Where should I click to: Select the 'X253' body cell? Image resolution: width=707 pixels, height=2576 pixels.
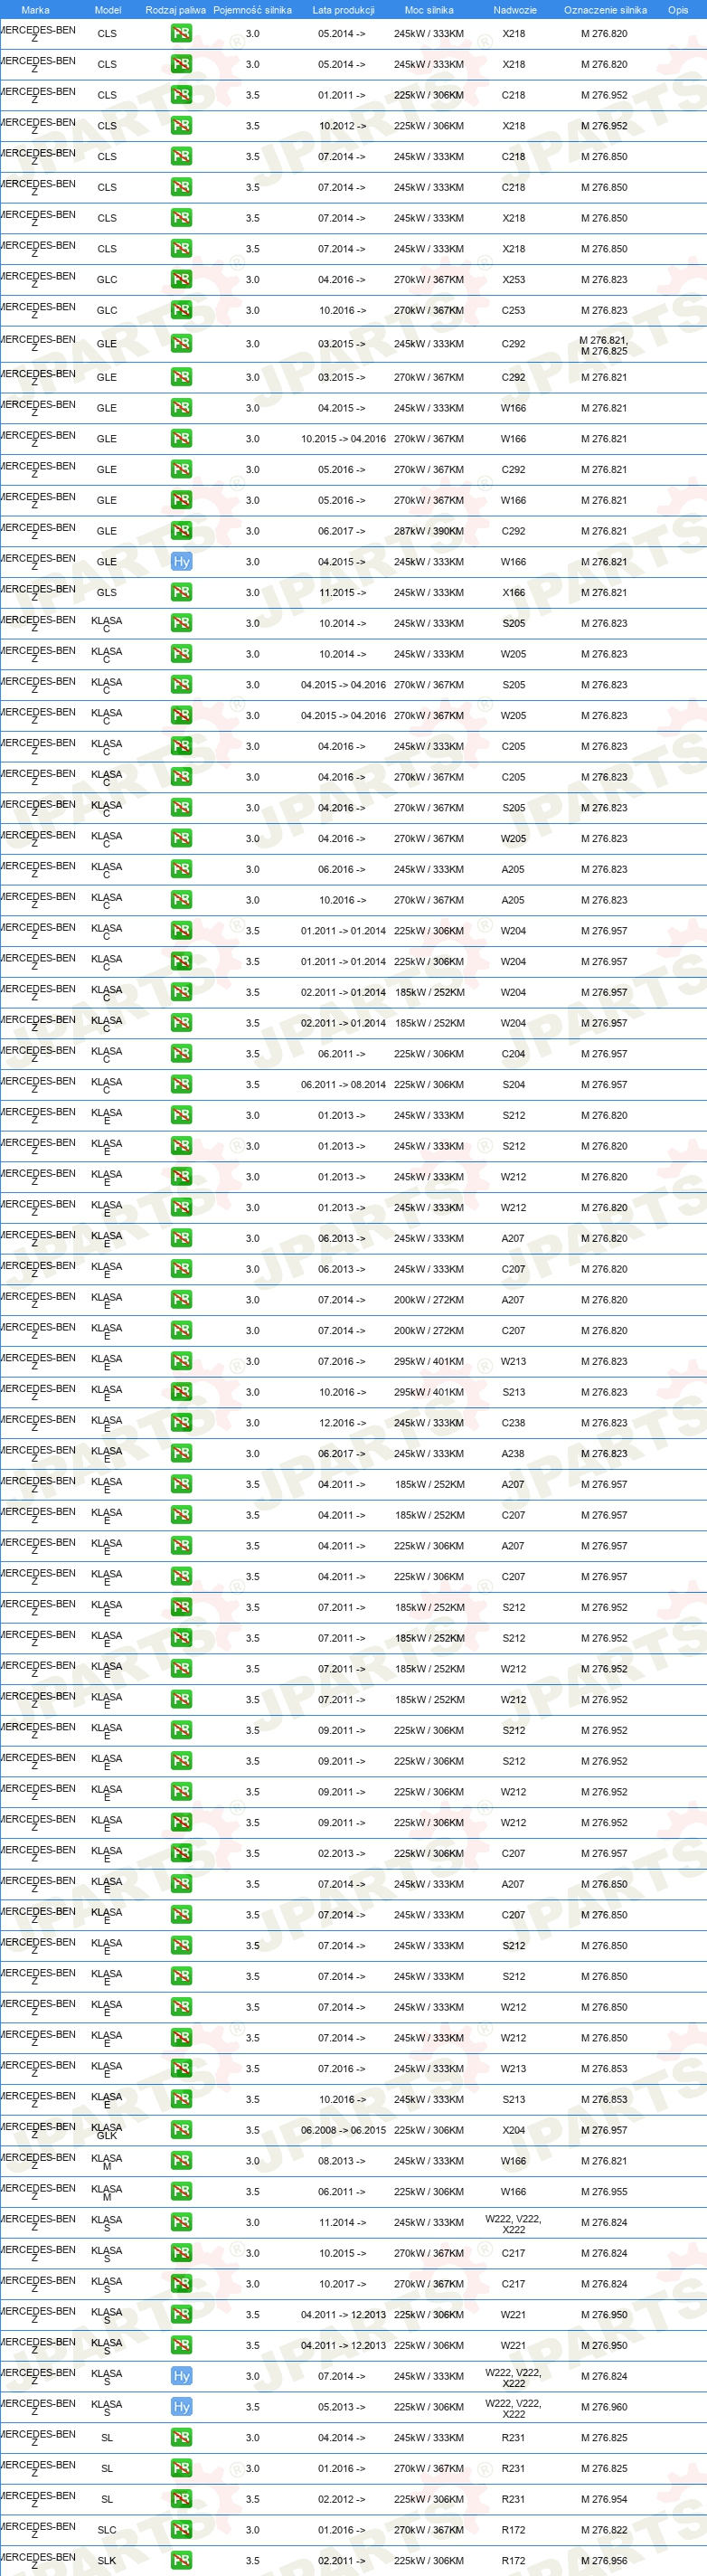(x=514, y=280)
